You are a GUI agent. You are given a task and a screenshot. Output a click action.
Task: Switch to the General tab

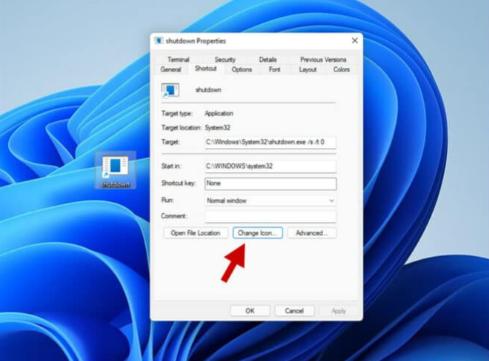pos(171,69)
